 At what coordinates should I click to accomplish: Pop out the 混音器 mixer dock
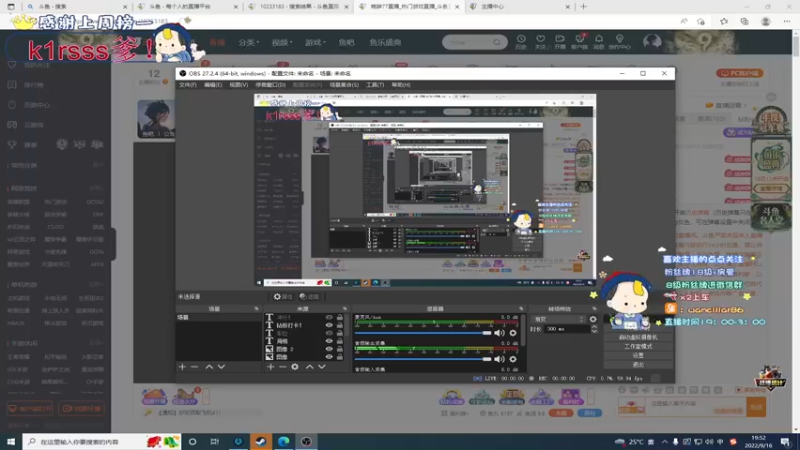tap(521, 309)
